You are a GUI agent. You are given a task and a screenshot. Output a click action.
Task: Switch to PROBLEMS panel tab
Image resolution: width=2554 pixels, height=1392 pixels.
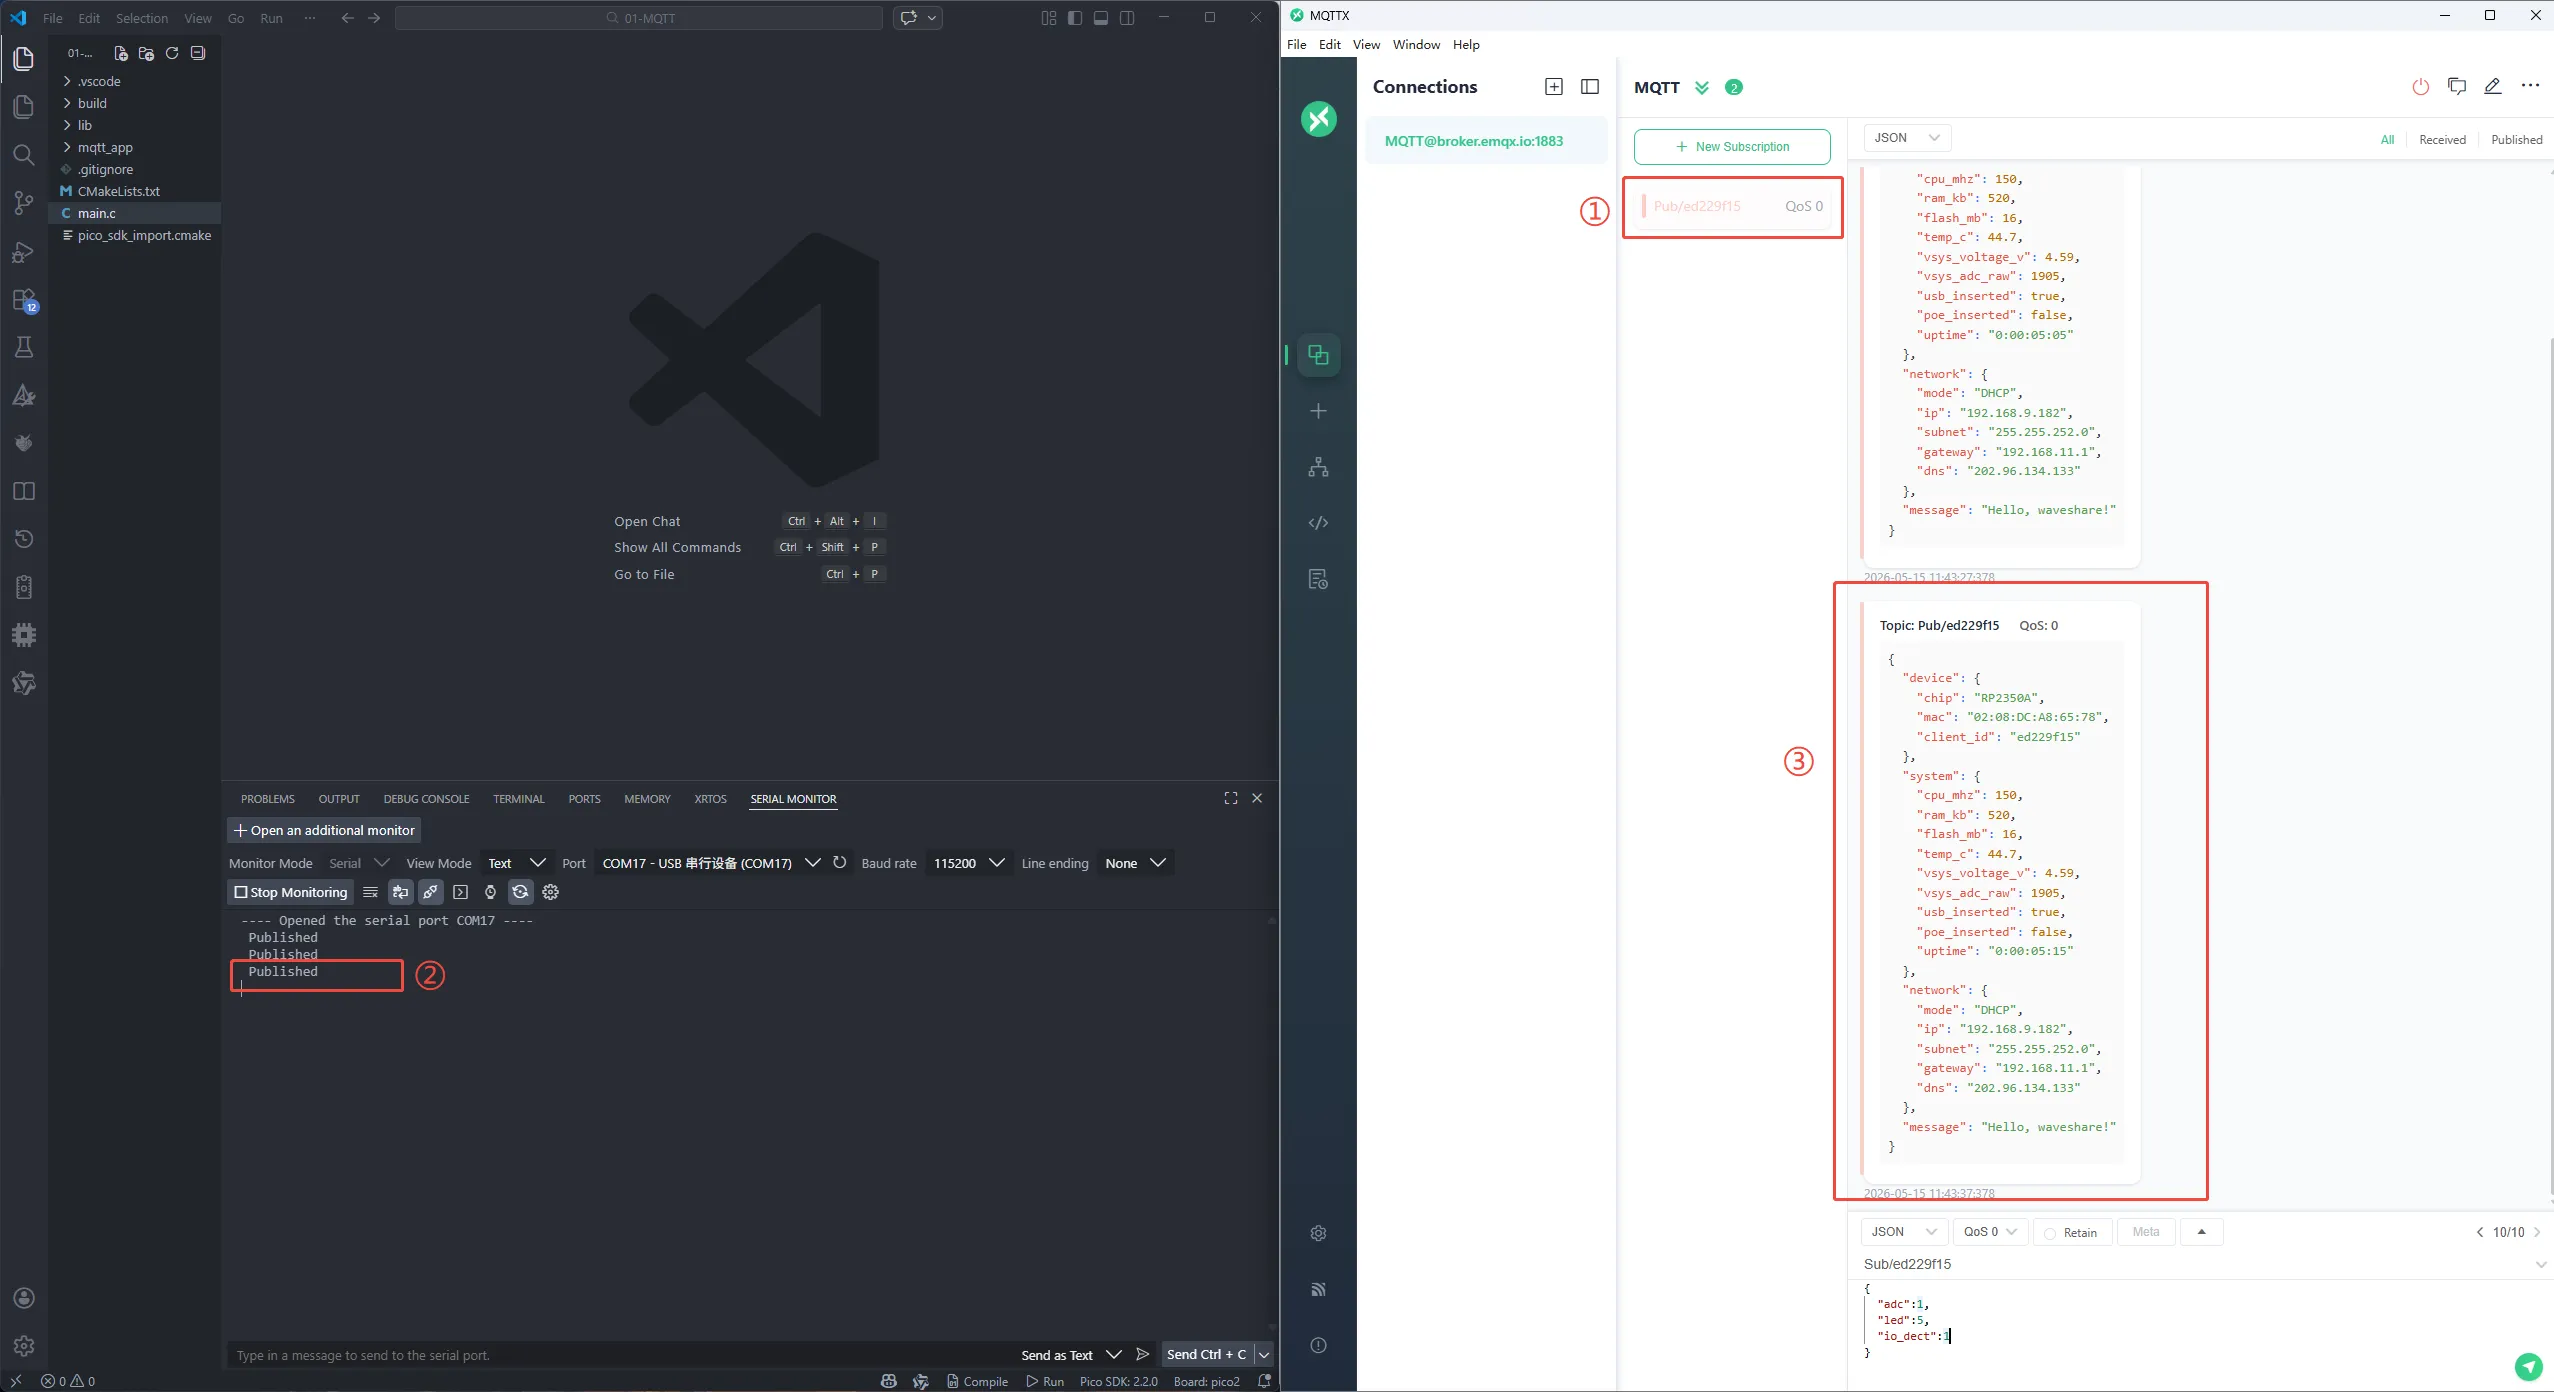tap(267, 799)
